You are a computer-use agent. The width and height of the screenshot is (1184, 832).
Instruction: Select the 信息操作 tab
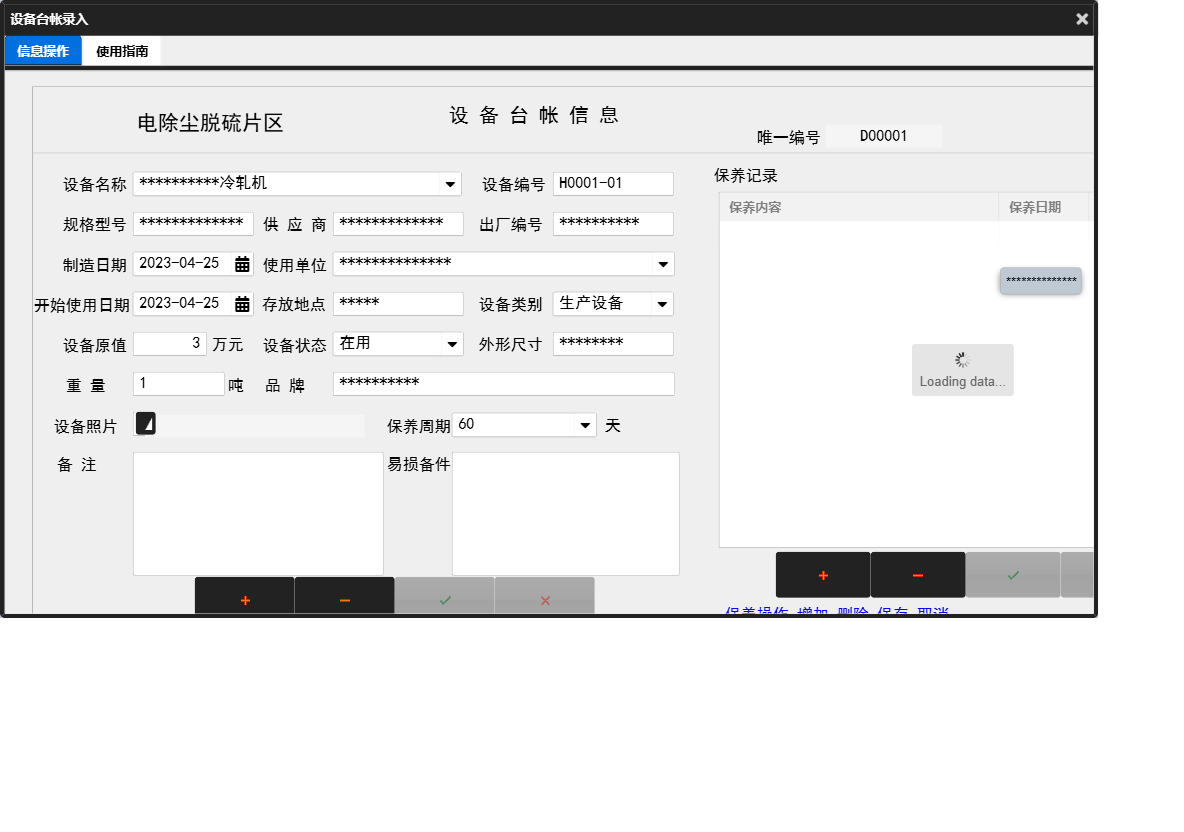(42, 50)
